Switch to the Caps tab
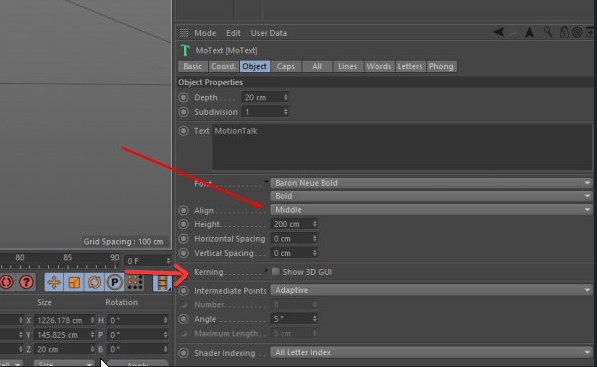The height and width of the screenshot is (367, 597). (x=286, y=66)
